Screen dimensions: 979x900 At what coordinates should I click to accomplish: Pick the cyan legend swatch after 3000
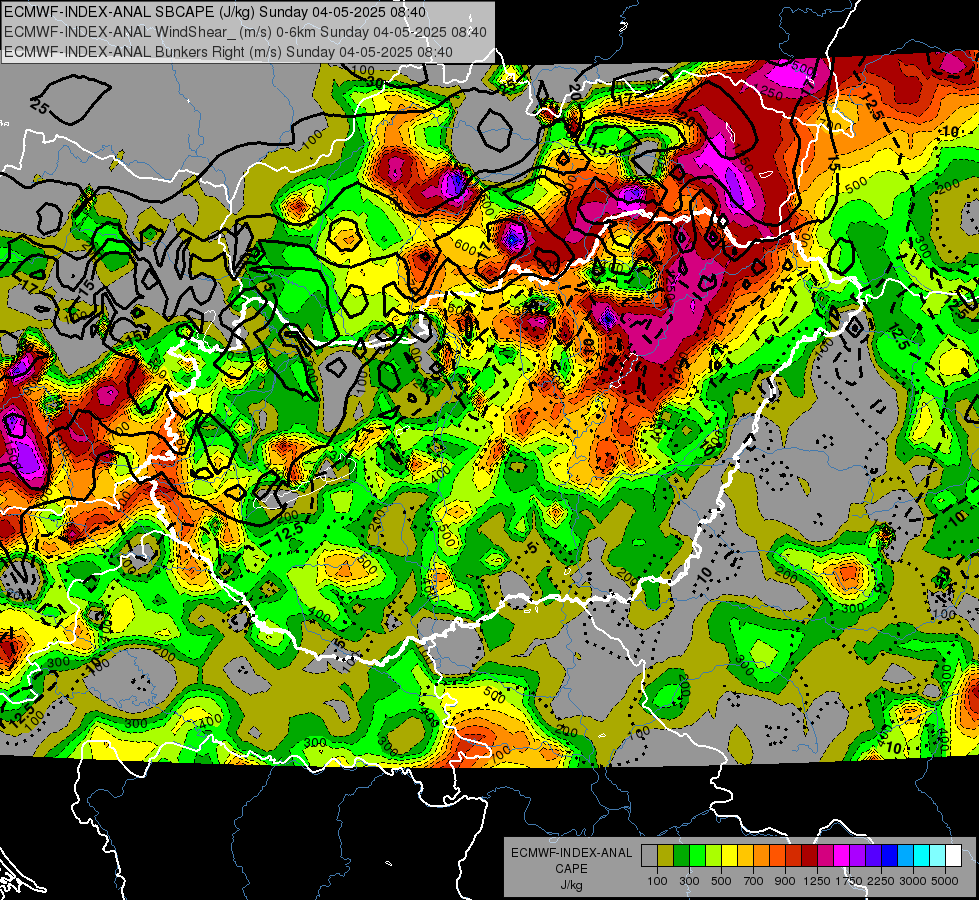pyautogui.click(x=922, y=856)
